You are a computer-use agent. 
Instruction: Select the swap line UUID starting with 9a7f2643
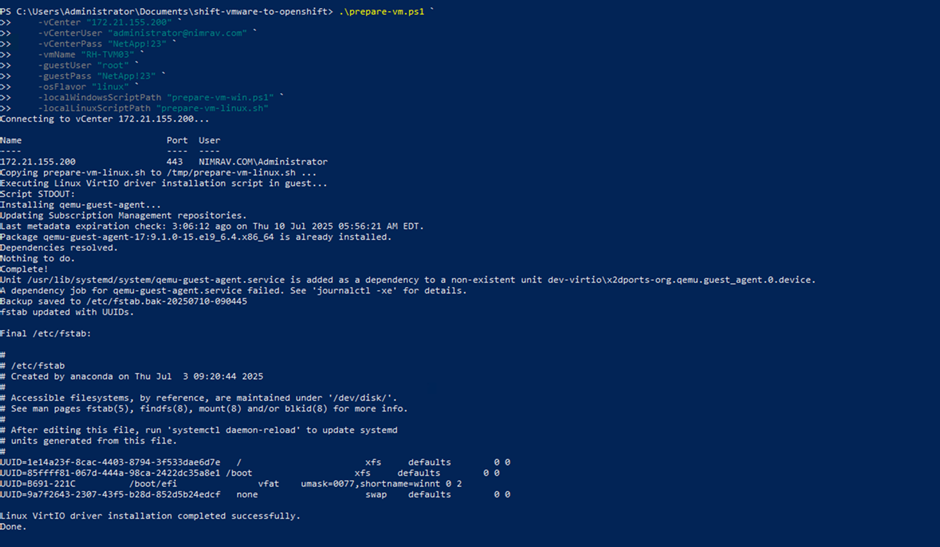click(x=110, y=494)
